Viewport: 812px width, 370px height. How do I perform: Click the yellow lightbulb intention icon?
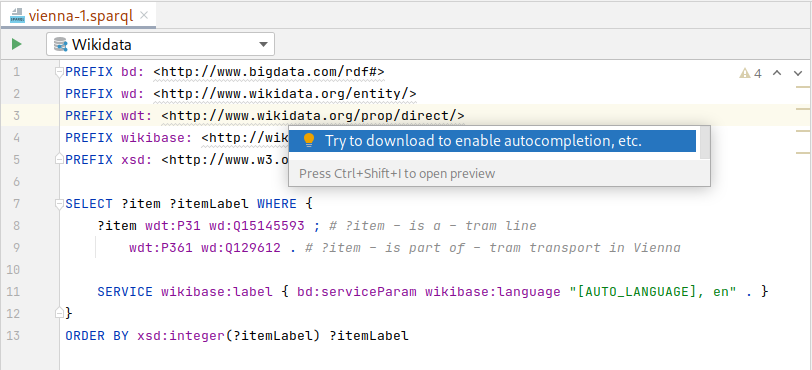pyautogui.click(x=309, y=140)
